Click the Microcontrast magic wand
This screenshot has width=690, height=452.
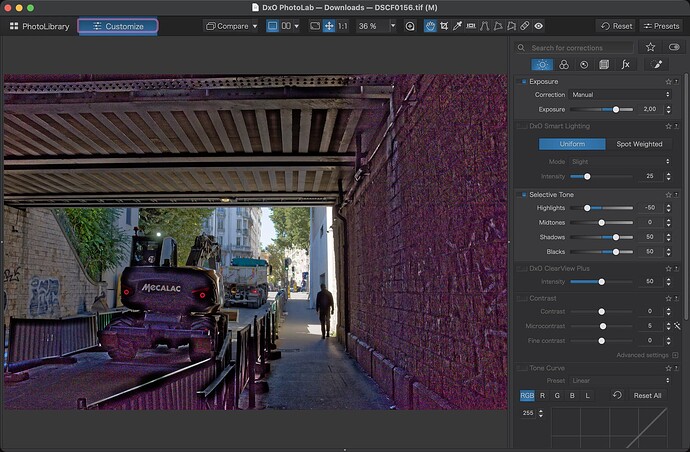pyautogui.click(x=677, y=325)
